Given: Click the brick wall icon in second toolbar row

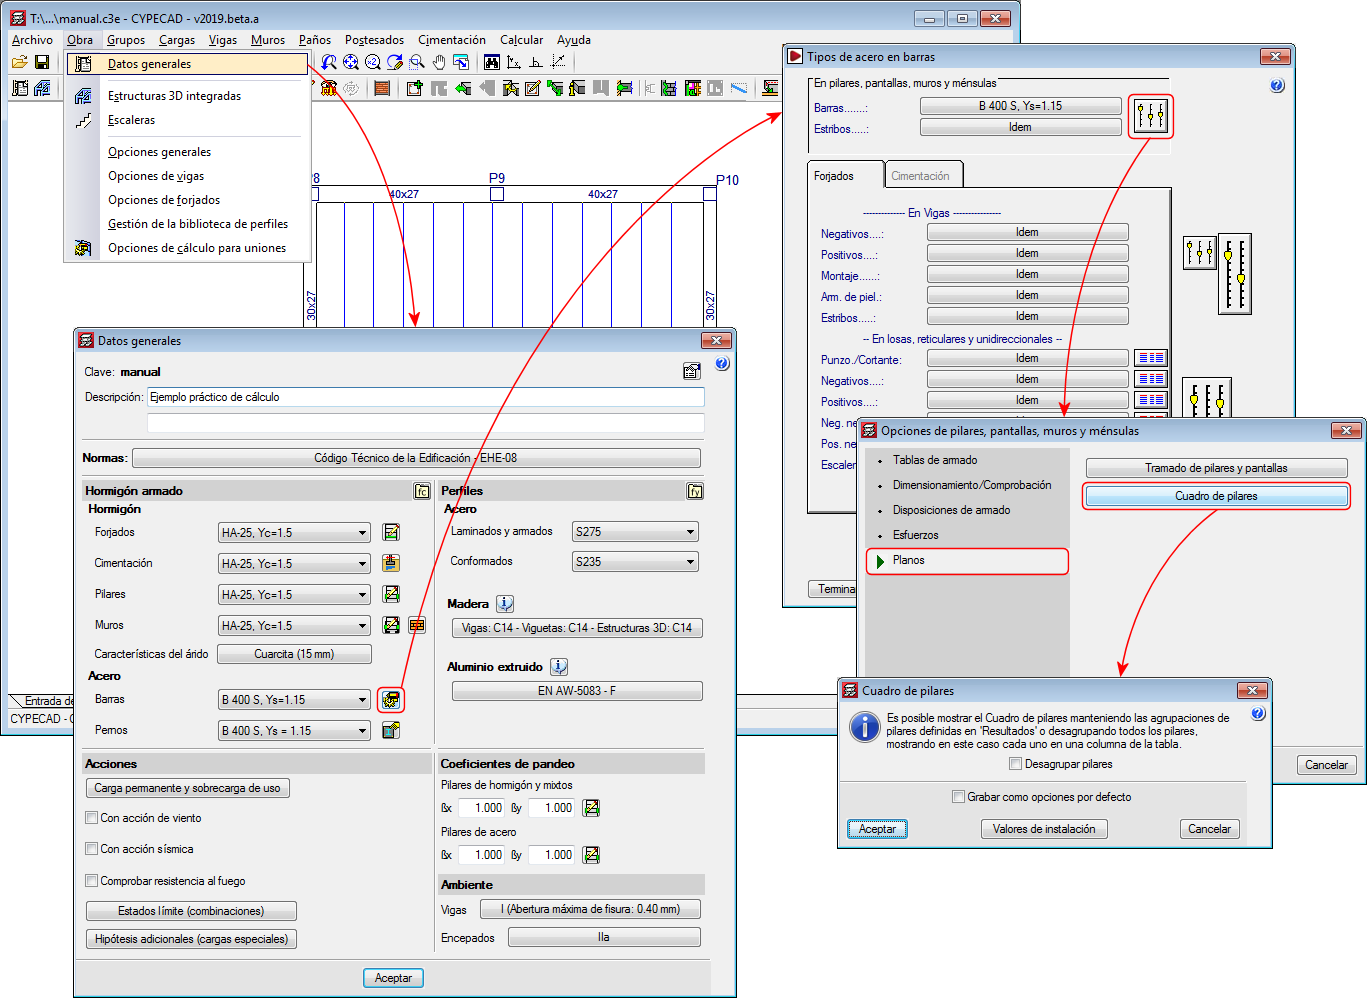Looking at the screenshot, I should coord(382,88).
